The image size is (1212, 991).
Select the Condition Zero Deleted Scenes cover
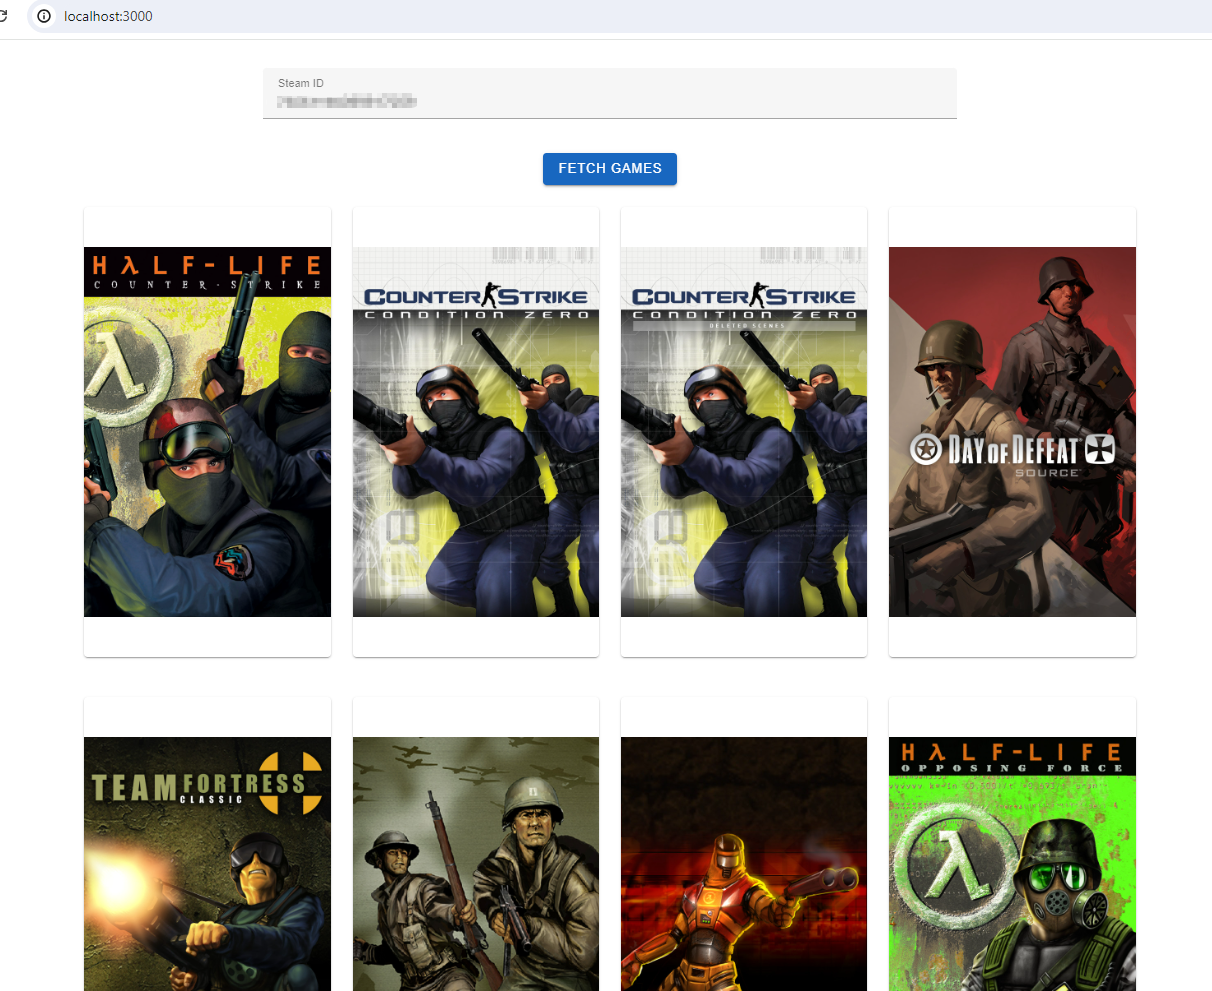click(744, 432)
